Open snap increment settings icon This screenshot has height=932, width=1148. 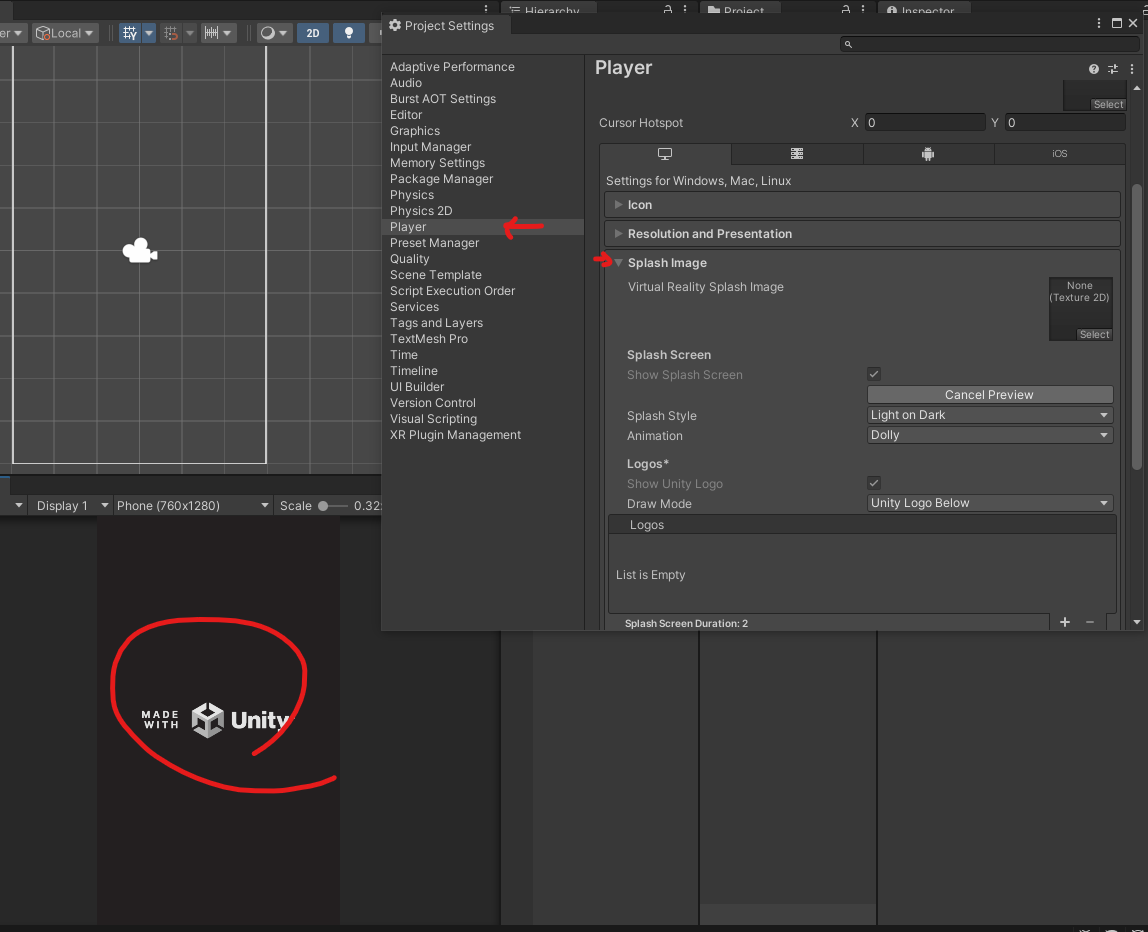point(212,33)
